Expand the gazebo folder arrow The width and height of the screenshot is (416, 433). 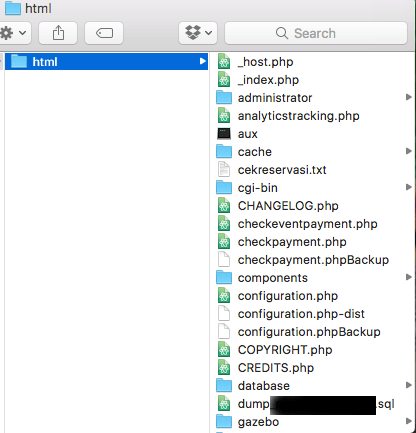(409, 421)
